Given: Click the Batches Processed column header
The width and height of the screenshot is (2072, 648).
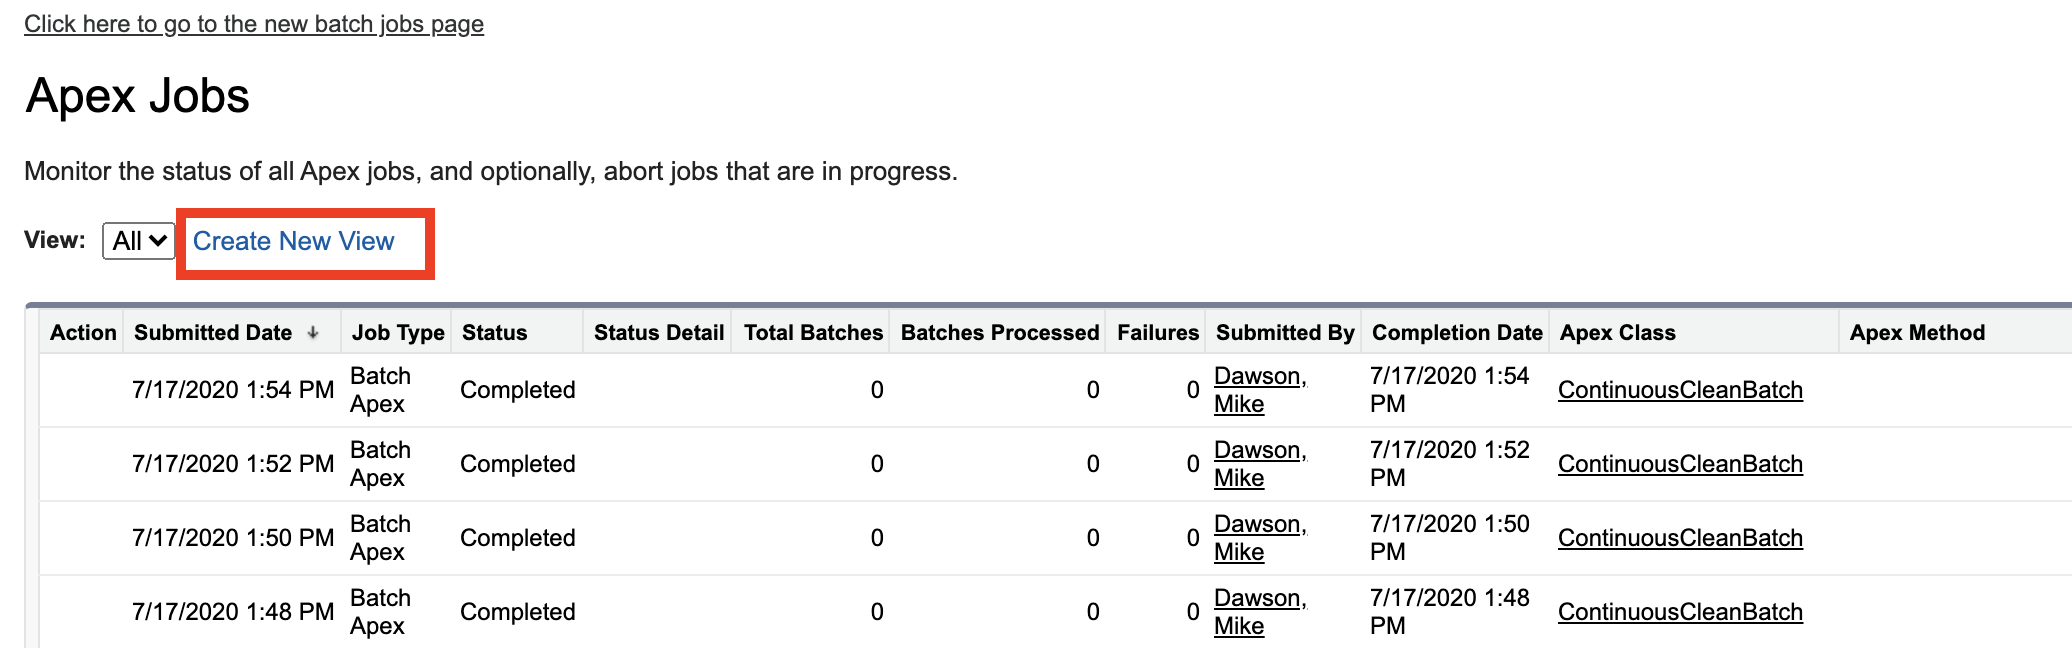Looking at the screenshot, I should tap(1000, 333).
